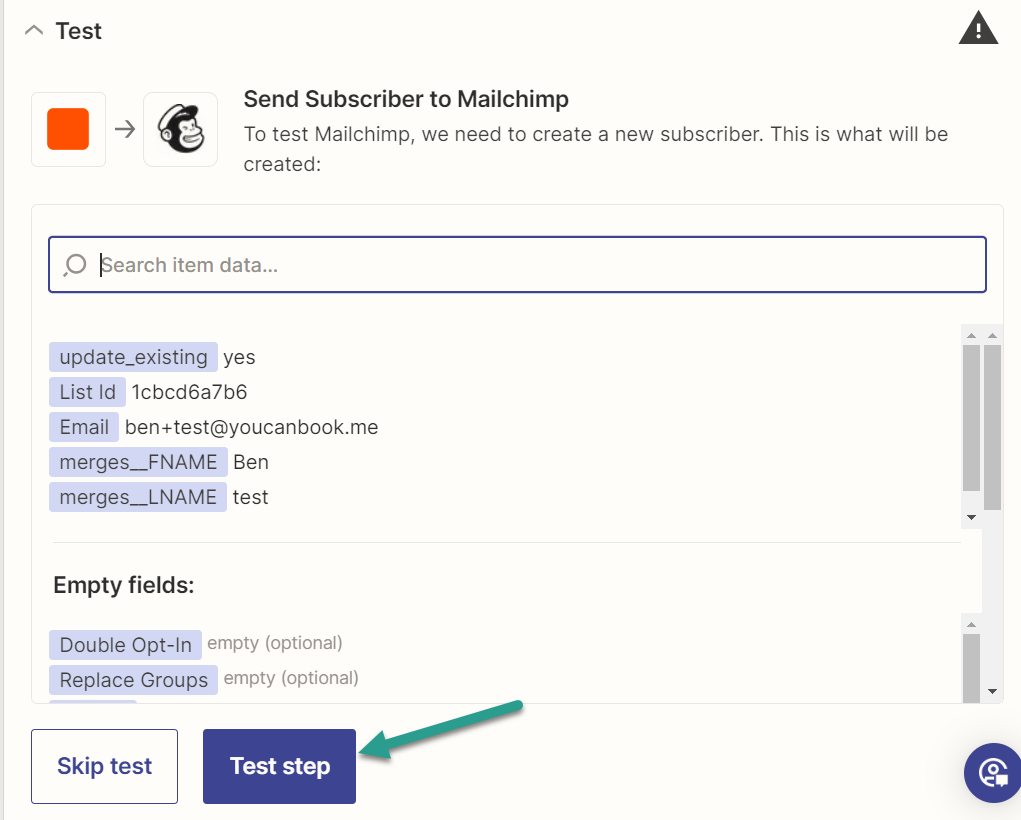The width and height of the screenshot is (1021, 820).
Task: Click the warning triangle icon
Action: [978, 28]
